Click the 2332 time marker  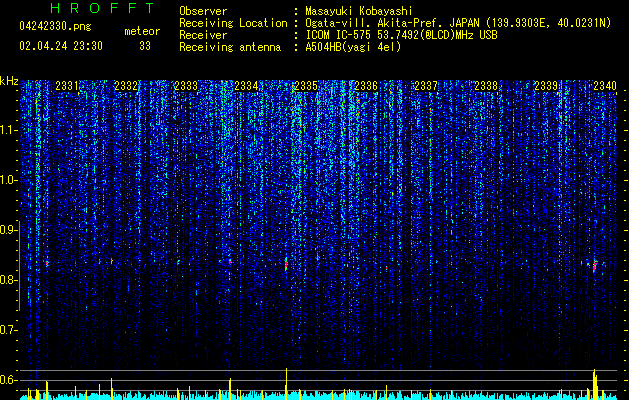126,86
